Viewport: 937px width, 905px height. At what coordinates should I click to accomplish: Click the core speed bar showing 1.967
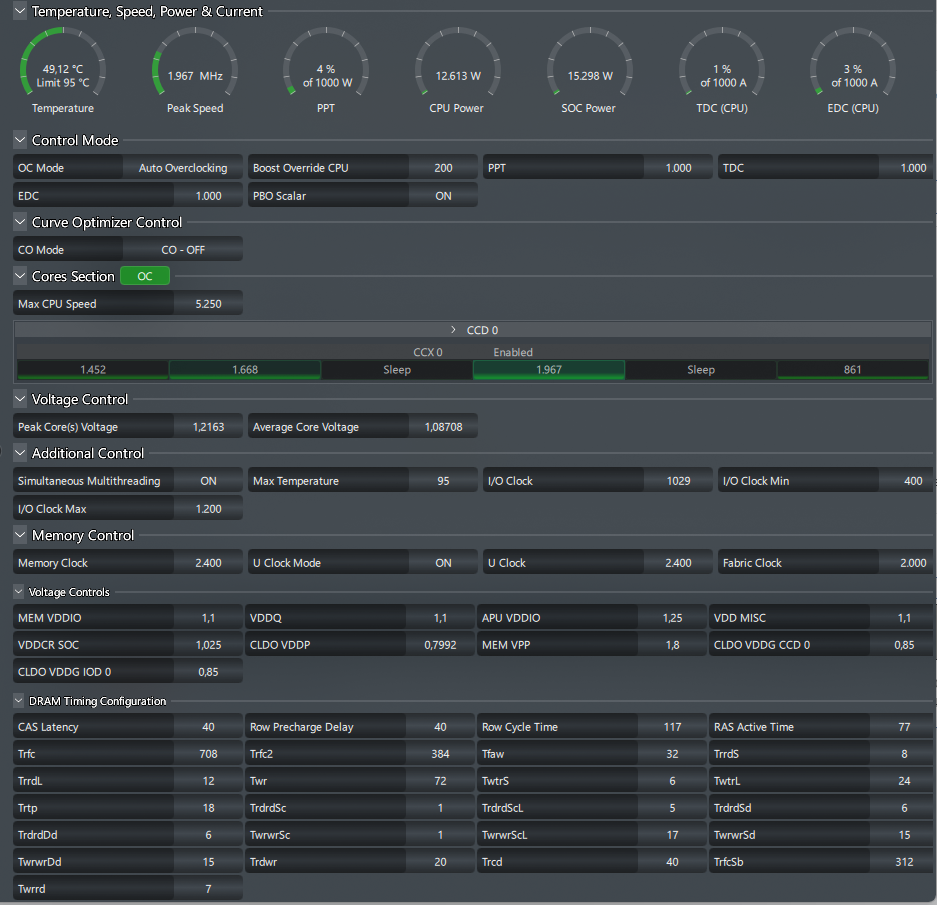pyautogui.click(x=548, y=370)
